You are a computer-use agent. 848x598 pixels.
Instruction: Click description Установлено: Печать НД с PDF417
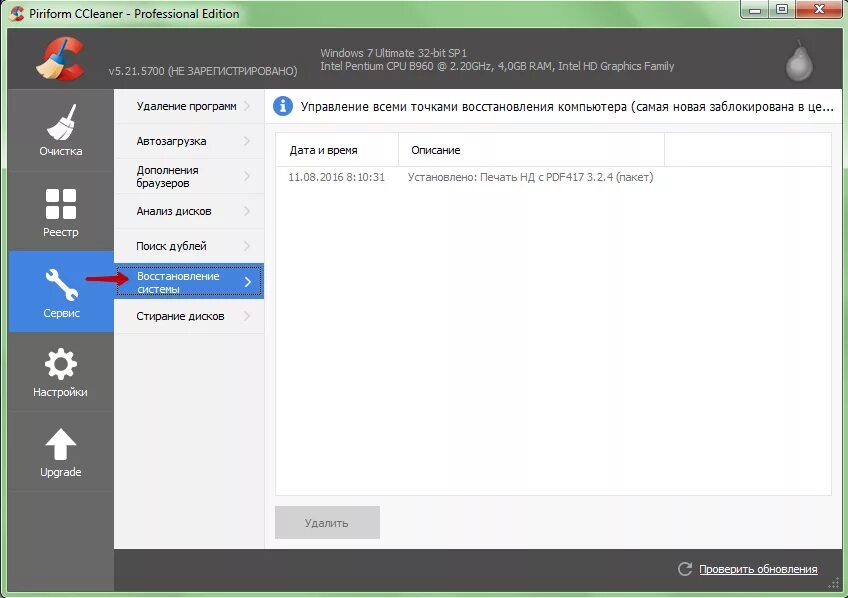[x=530, y=177]
